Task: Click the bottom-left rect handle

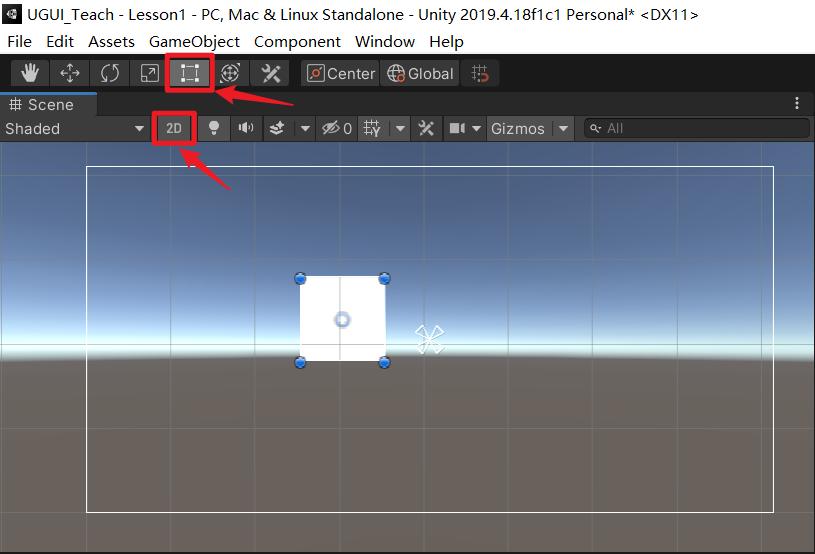Action: pyautogui.click(x=300, y=363)
